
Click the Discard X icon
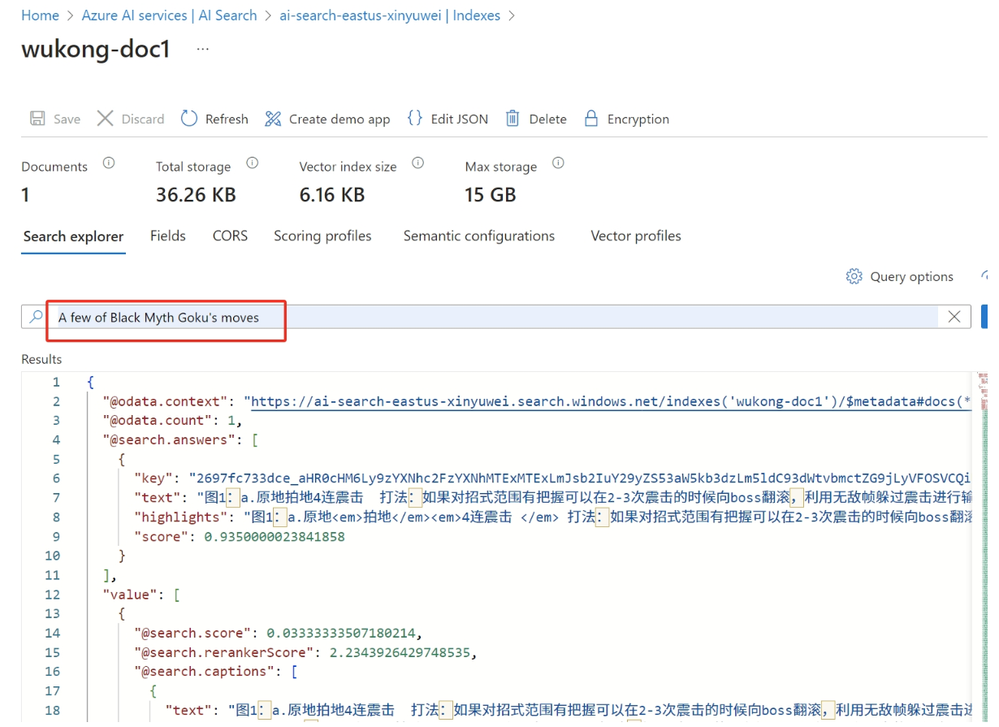[105, 119]
